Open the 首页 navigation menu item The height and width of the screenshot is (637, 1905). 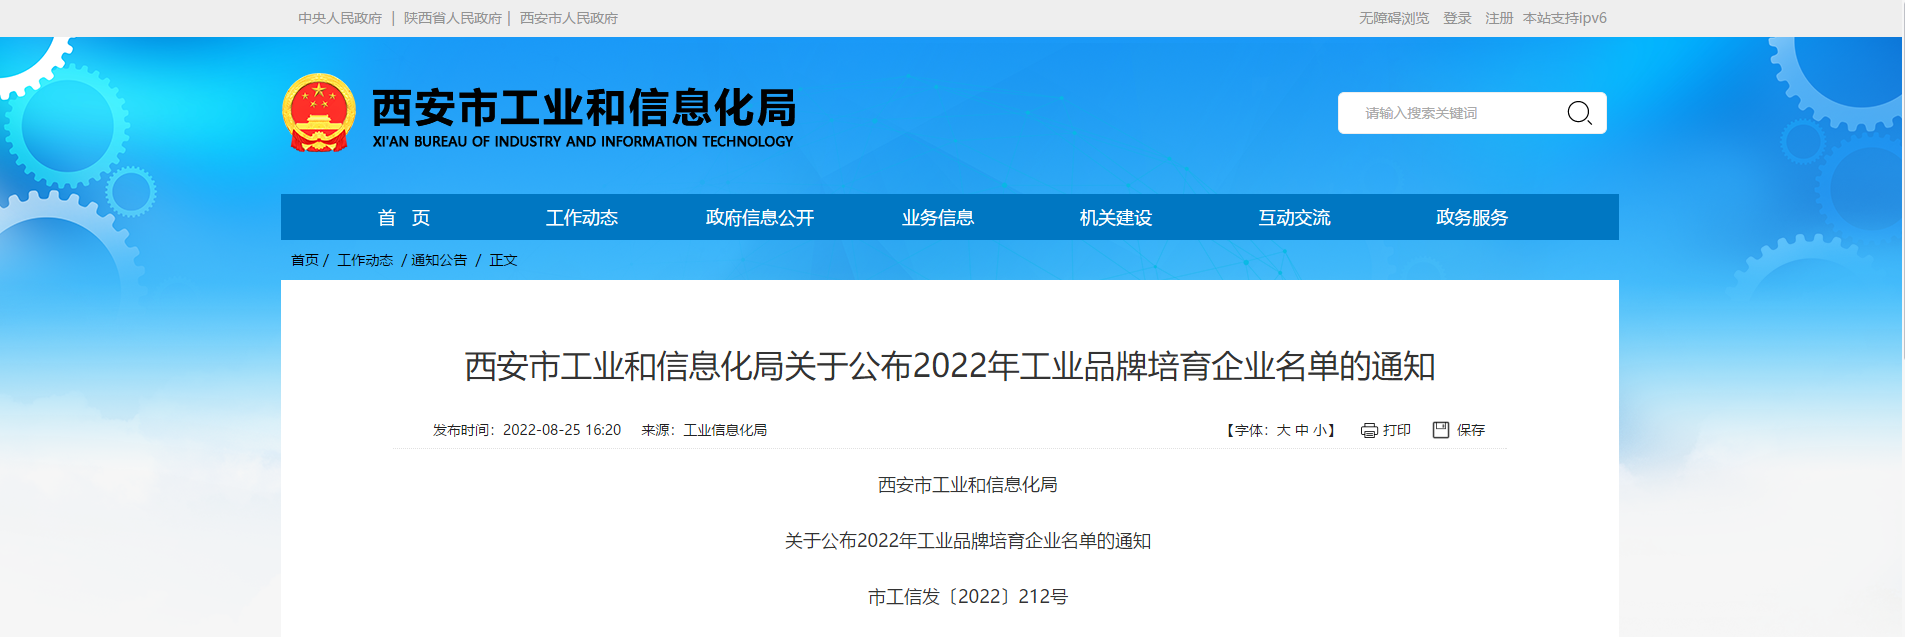(x=404, y=217)
